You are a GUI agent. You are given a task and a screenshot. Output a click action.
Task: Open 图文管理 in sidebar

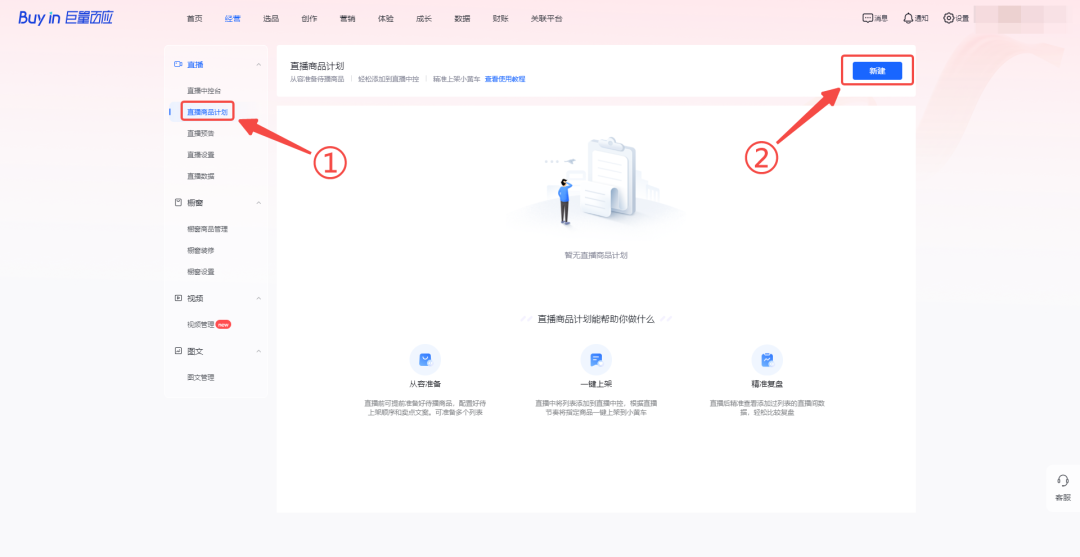[x=200, y=377]
